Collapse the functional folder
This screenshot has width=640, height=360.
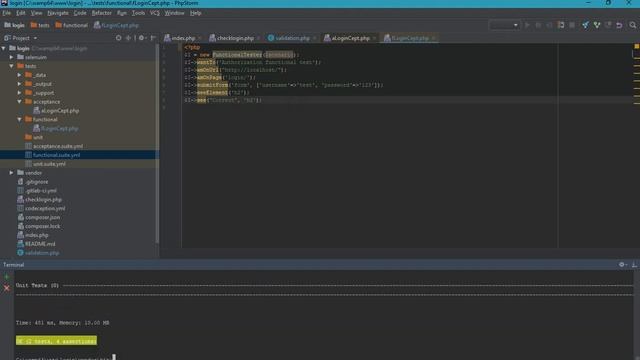pyautogui.click(x=19, y=120)
